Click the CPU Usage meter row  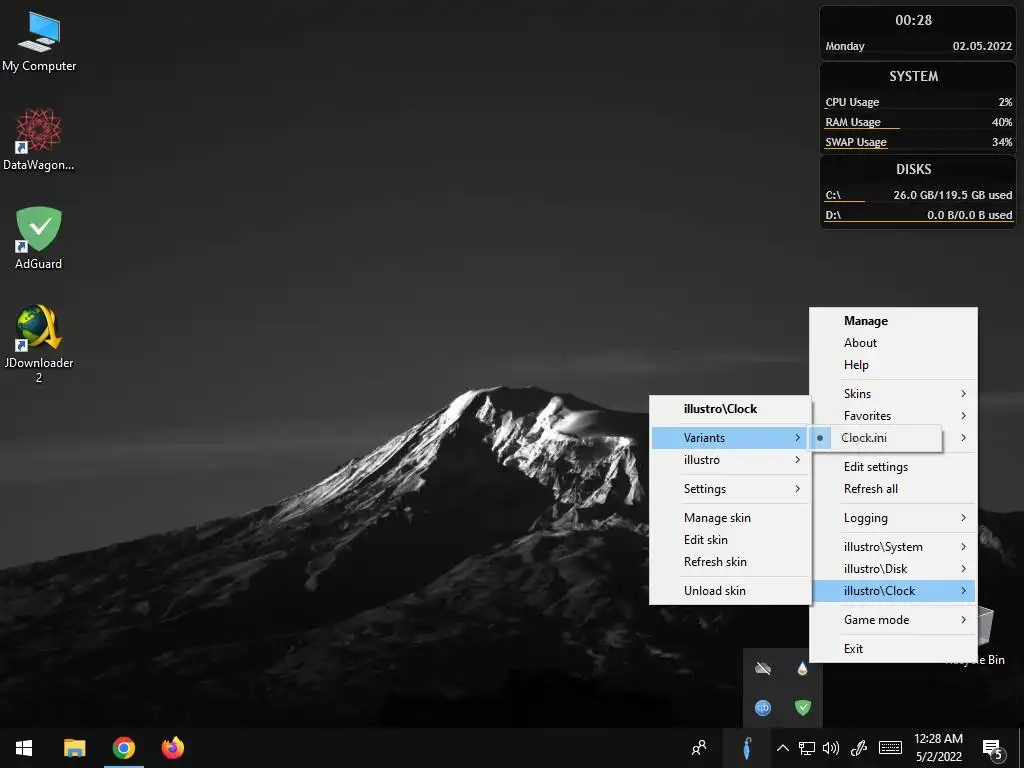coord(918,102)
